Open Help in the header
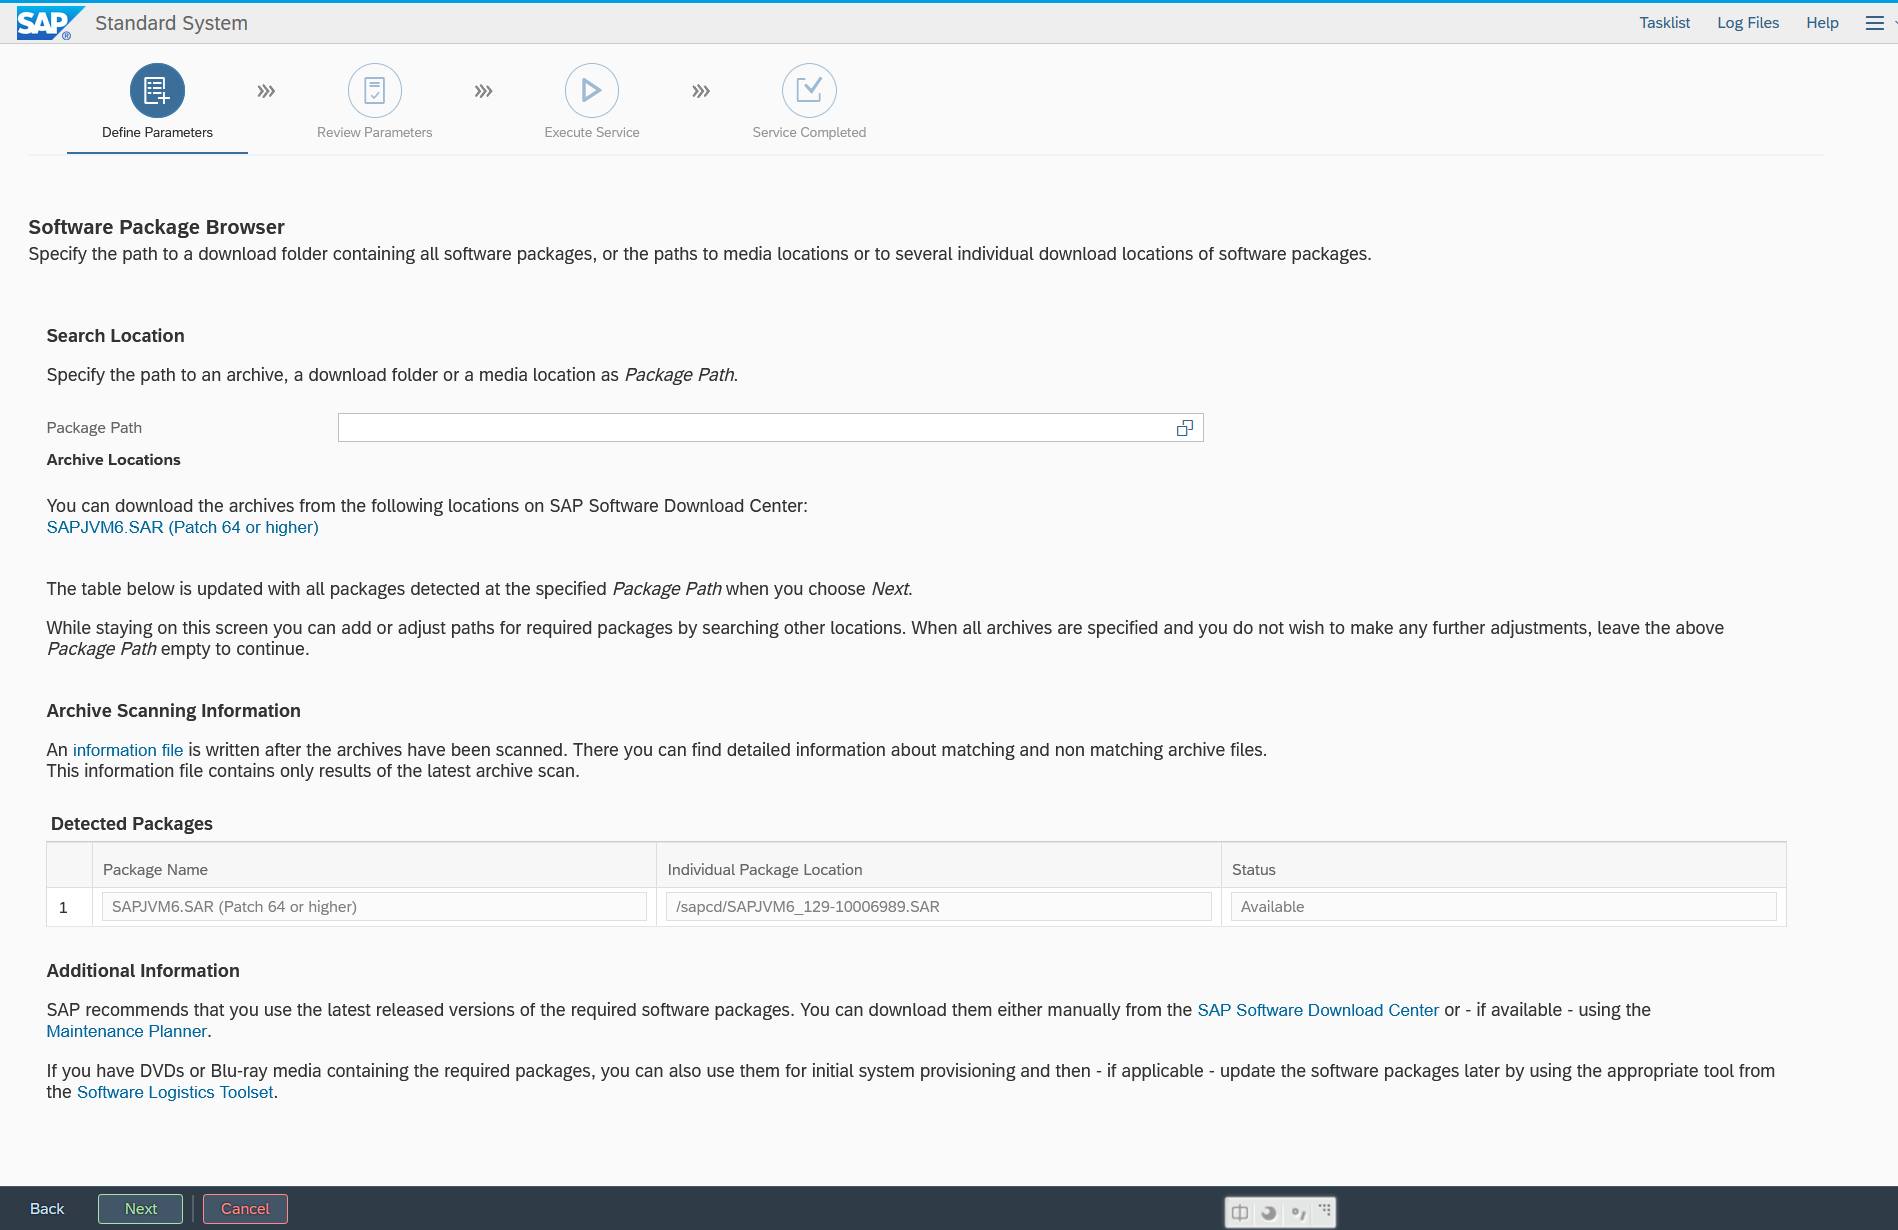The width and height of the screenshot is (1898, 1230). click(1822, 23)
